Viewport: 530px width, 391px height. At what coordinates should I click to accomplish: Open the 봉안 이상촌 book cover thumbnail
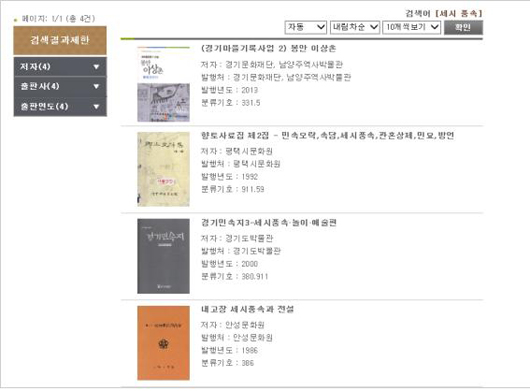click(163, 84)
